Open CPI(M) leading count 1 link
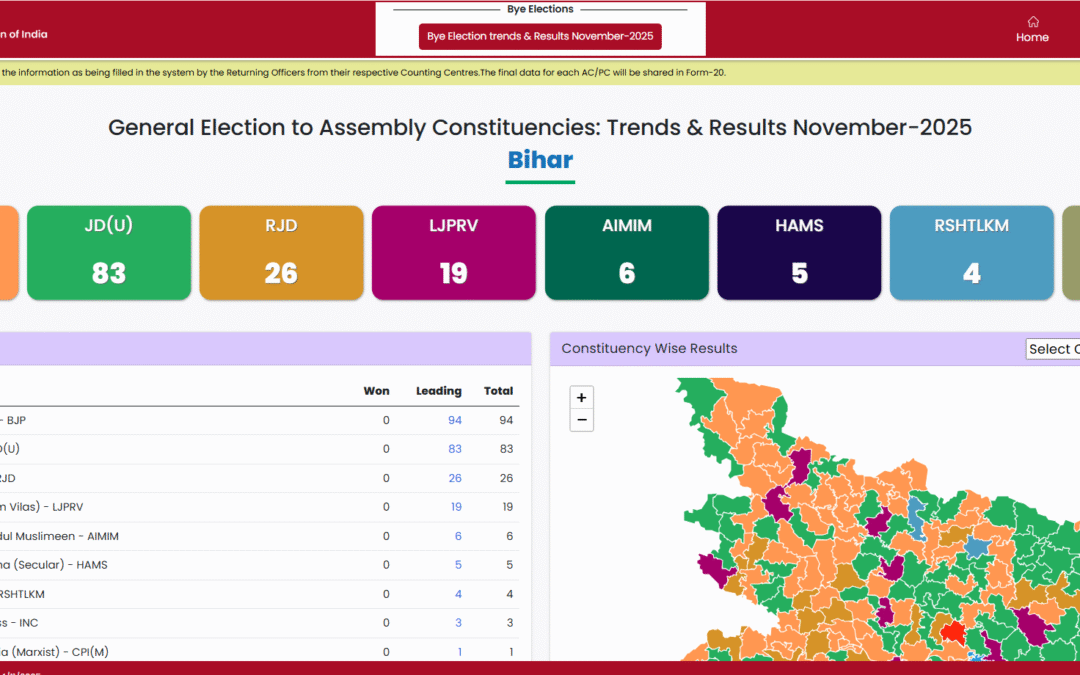 tap(459, 652)
